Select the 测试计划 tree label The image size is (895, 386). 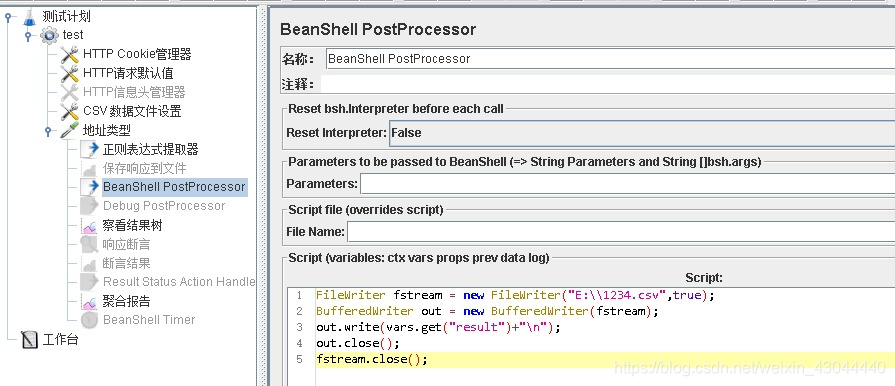coord(66,17)
